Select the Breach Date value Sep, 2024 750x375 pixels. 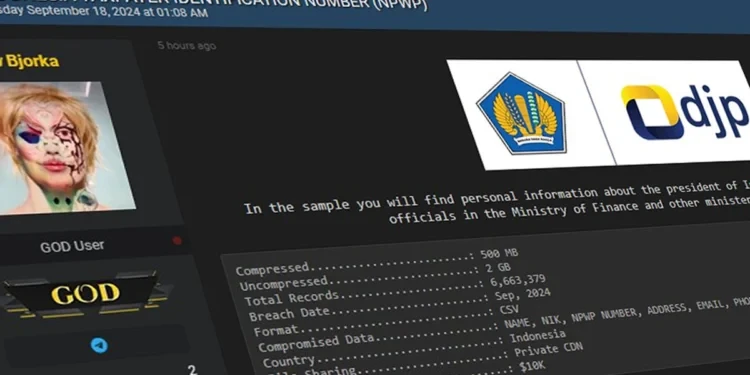pyautogui.click(x=522, y=294)
